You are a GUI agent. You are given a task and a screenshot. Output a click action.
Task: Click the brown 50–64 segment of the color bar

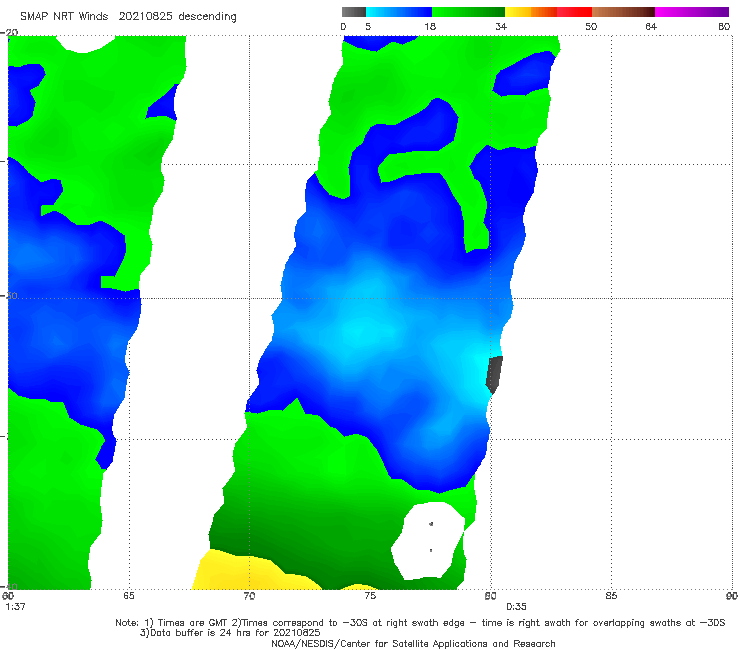[x=623, y=12]
